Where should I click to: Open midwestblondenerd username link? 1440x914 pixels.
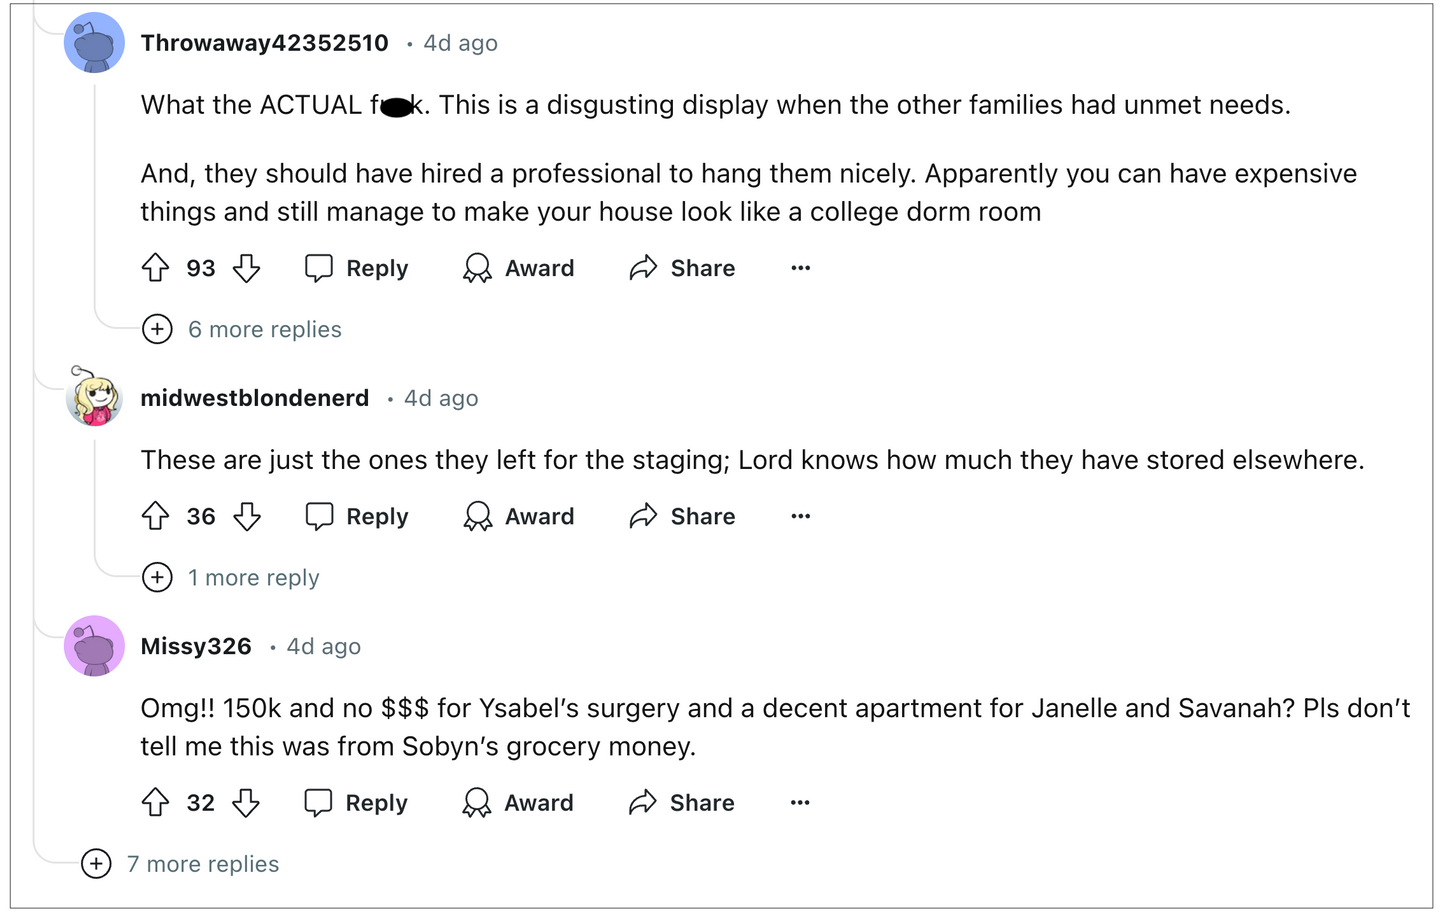point(255,398)
